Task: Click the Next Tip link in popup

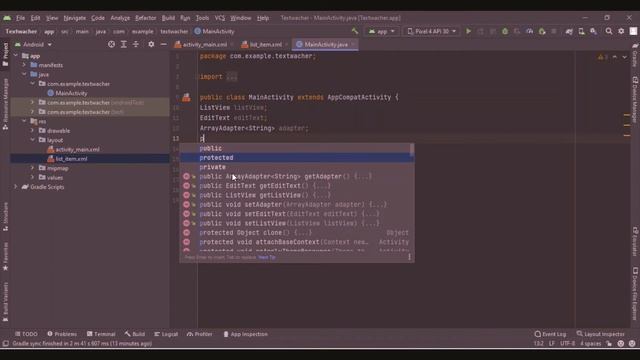Action: tap(267, 257)
